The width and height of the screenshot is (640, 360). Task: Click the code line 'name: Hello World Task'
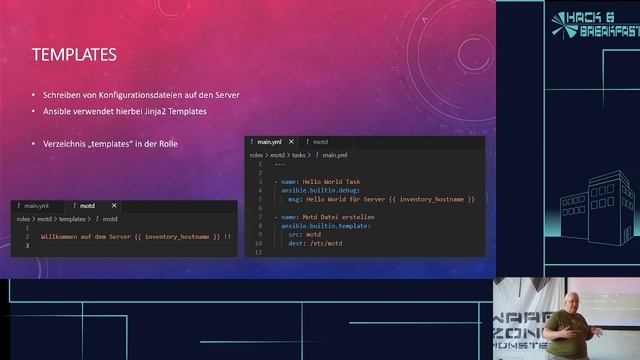pos(317,182)
